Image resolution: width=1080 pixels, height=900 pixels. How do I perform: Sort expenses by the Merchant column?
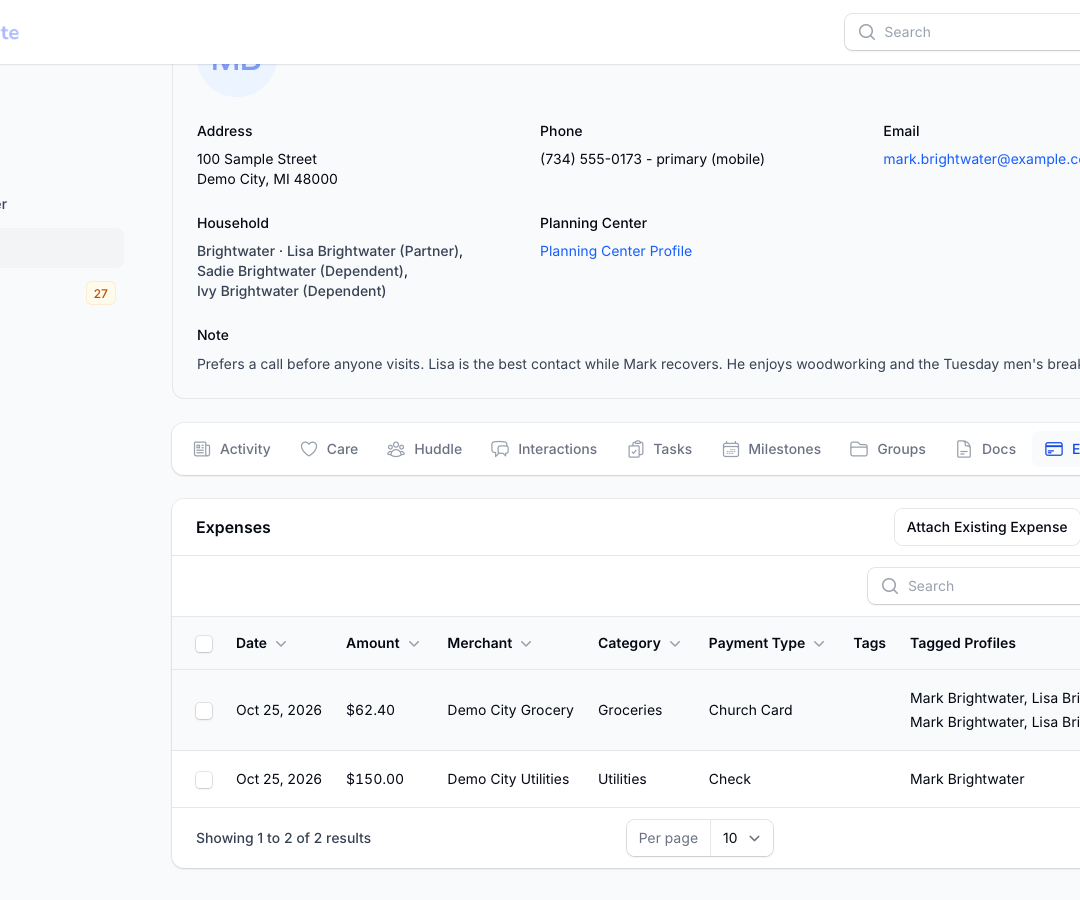click(489, 643)
